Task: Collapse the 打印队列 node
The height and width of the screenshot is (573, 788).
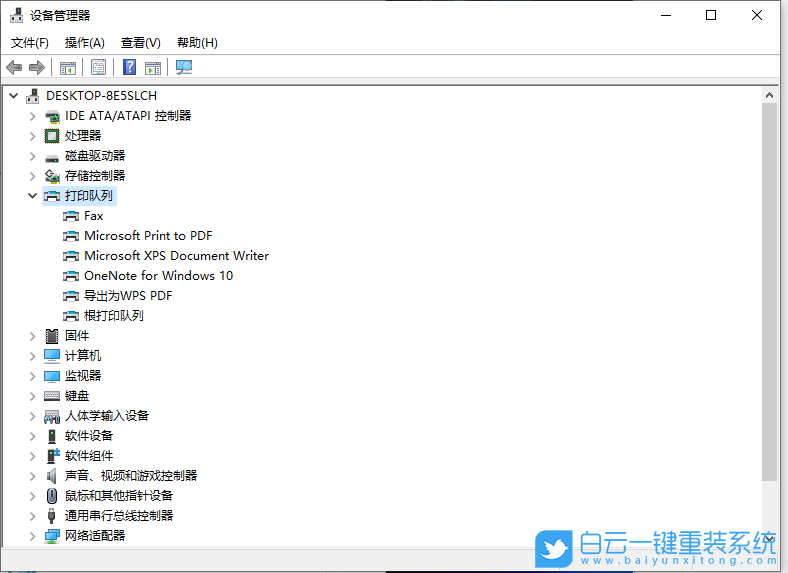Action: click(x=33, y=196)
